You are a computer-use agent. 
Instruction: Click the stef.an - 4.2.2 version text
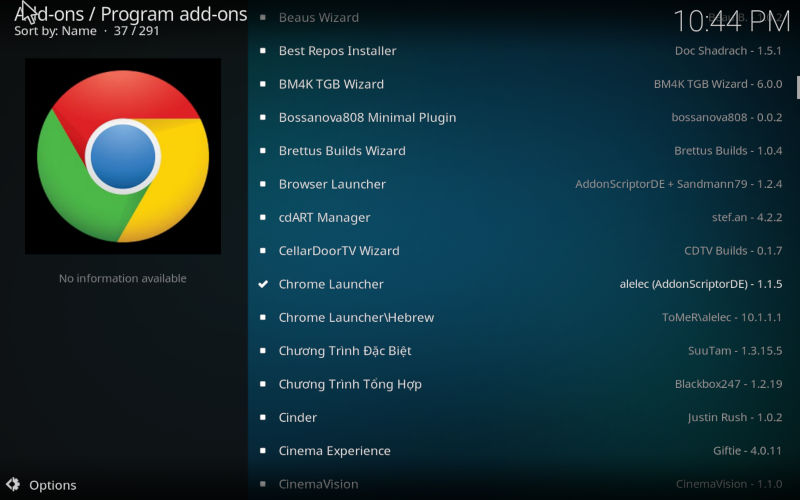coord(747,217)
